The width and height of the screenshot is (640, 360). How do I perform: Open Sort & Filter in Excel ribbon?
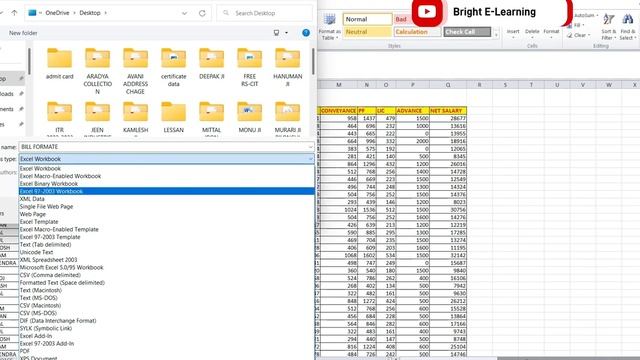click(x=608, y=27)
